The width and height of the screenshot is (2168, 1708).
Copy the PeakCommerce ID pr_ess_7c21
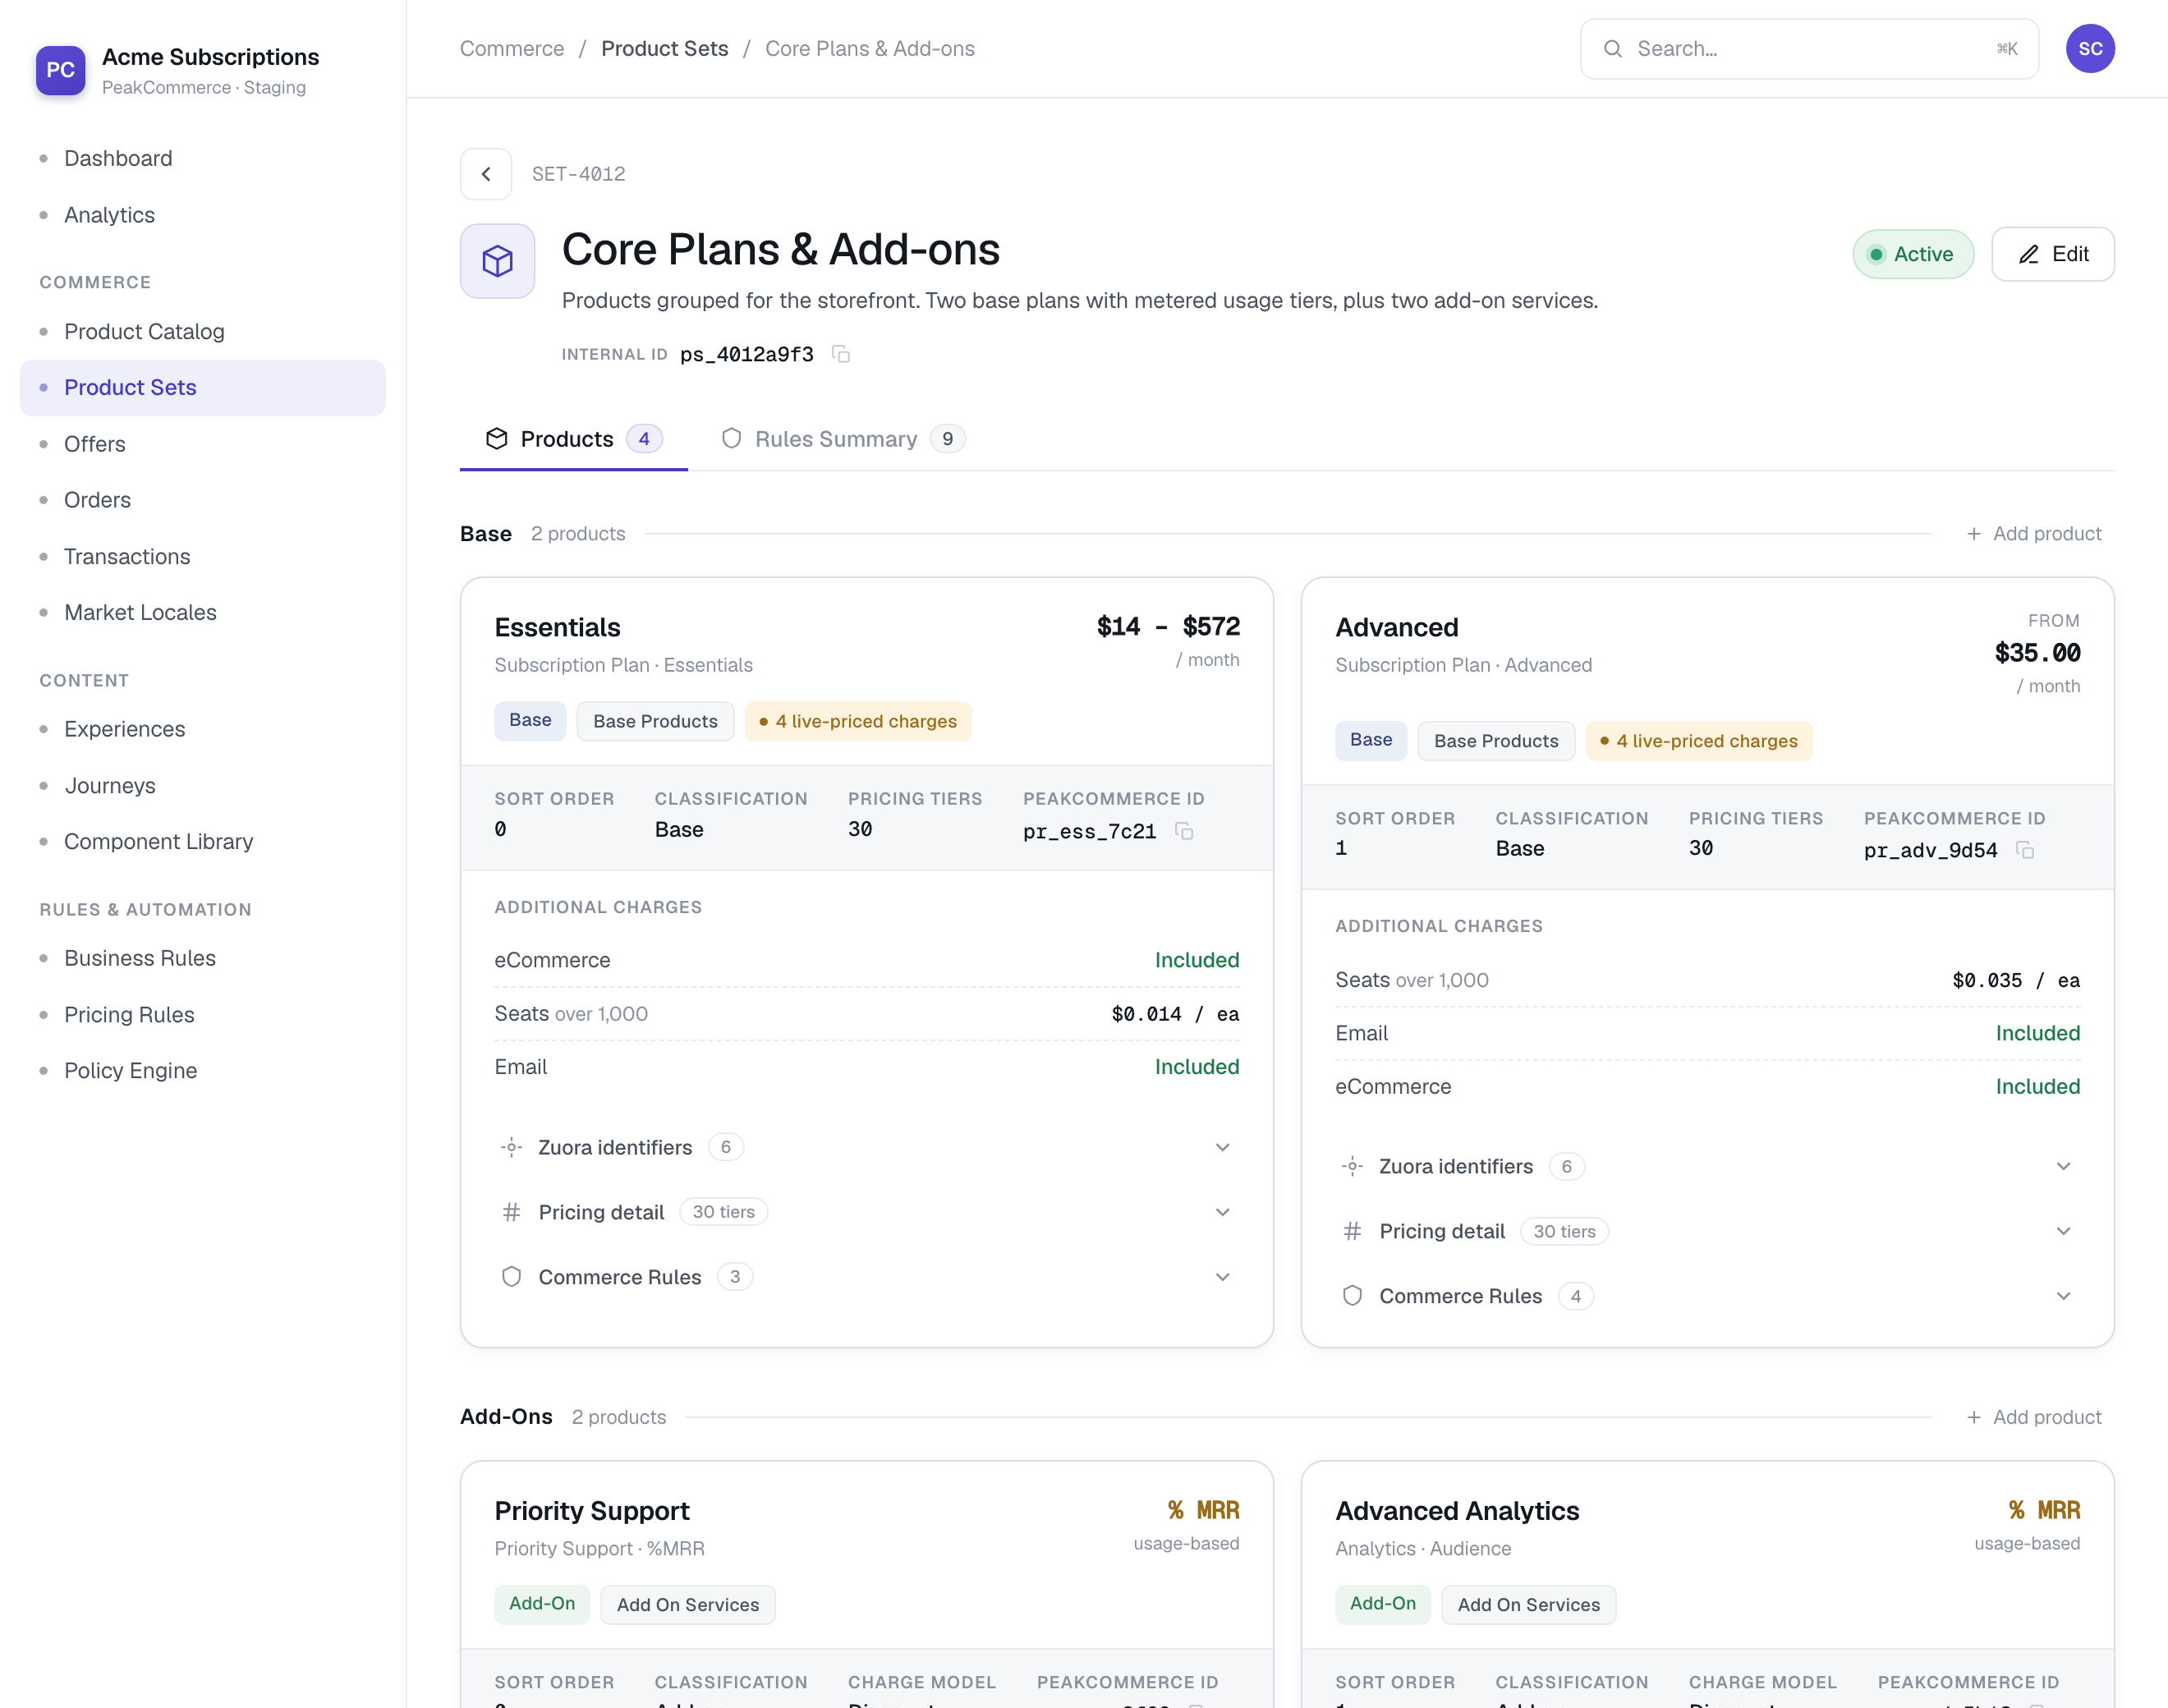(x=1184, y=831)
